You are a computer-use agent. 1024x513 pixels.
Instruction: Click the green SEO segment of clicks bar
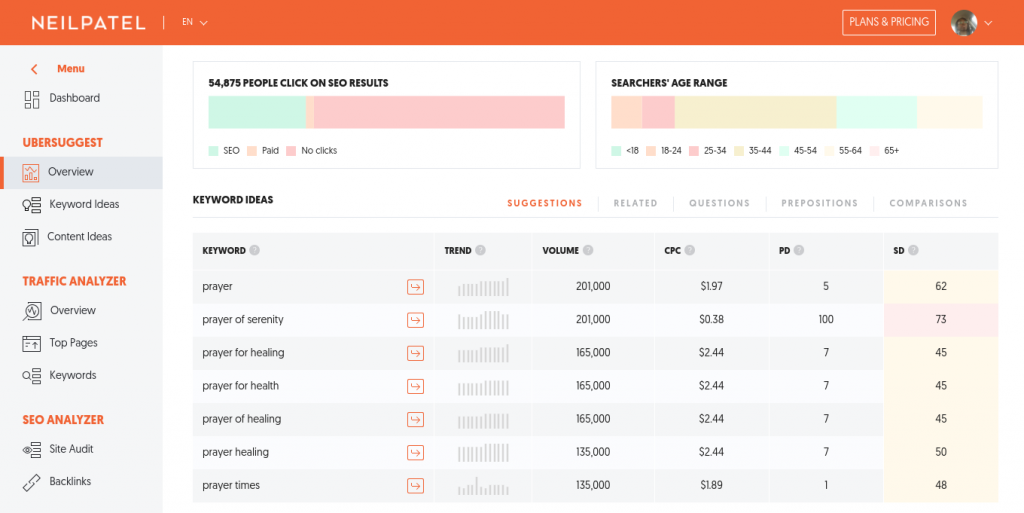tap(257, 112)
